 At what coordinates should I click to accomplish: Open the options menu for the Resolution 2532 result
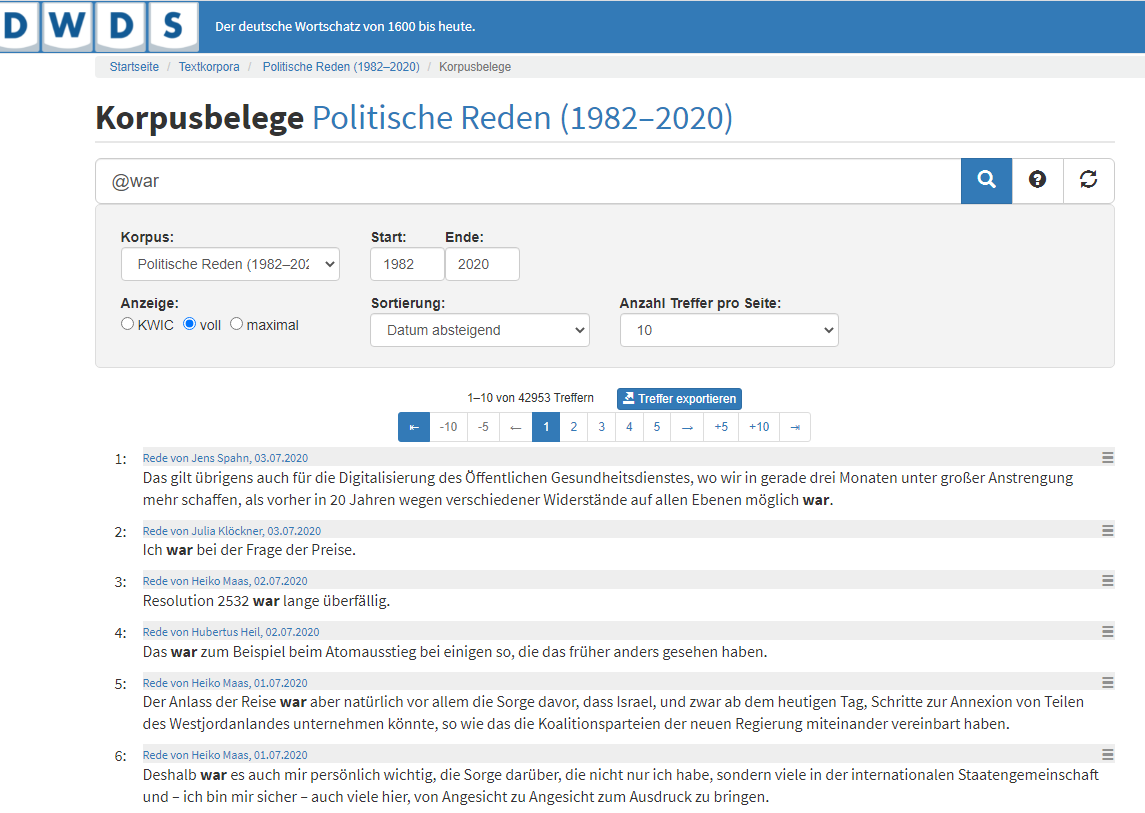1107,581
